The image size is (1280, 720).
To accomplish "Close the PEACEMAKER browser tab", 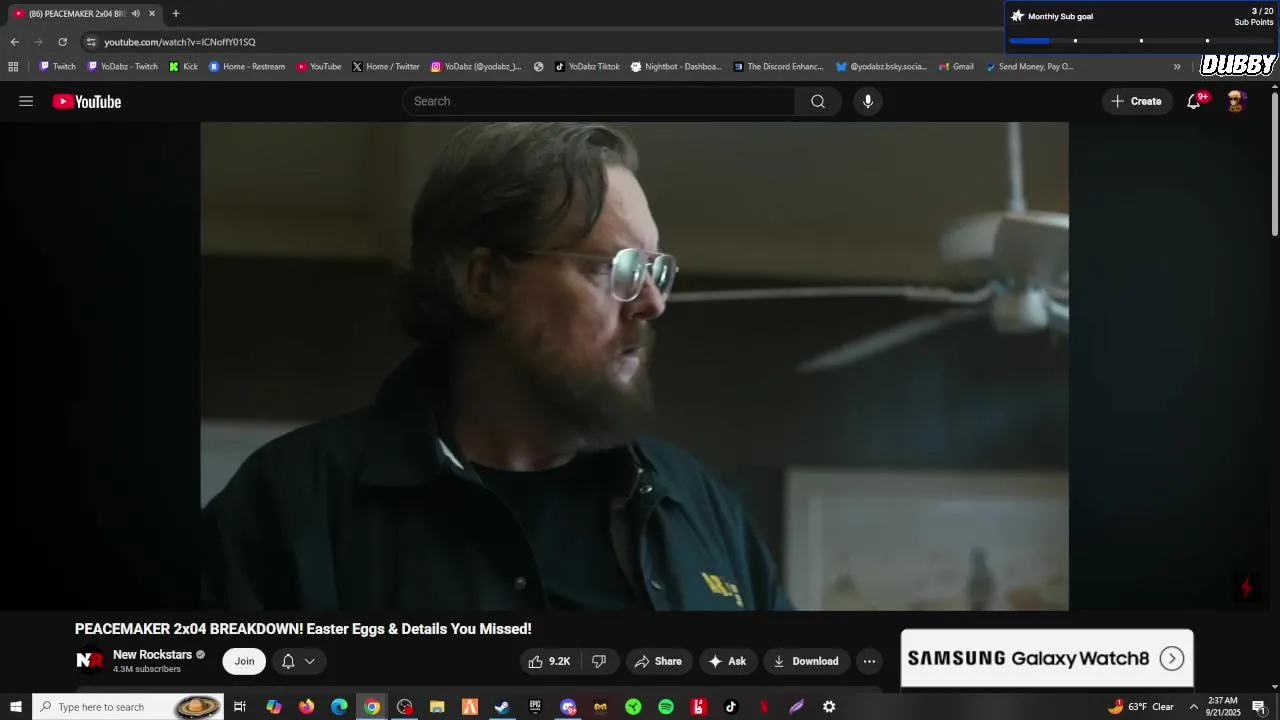I will 152,14.
